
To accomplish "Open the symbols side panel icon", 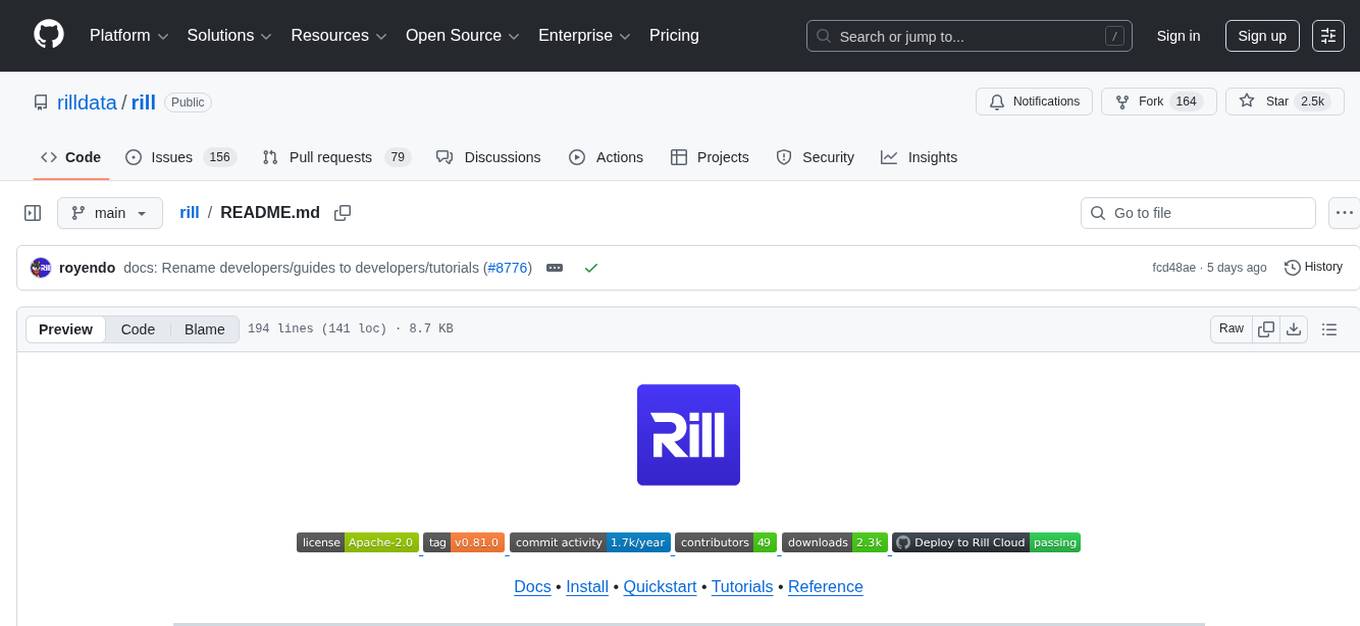I will coord(32,212).
